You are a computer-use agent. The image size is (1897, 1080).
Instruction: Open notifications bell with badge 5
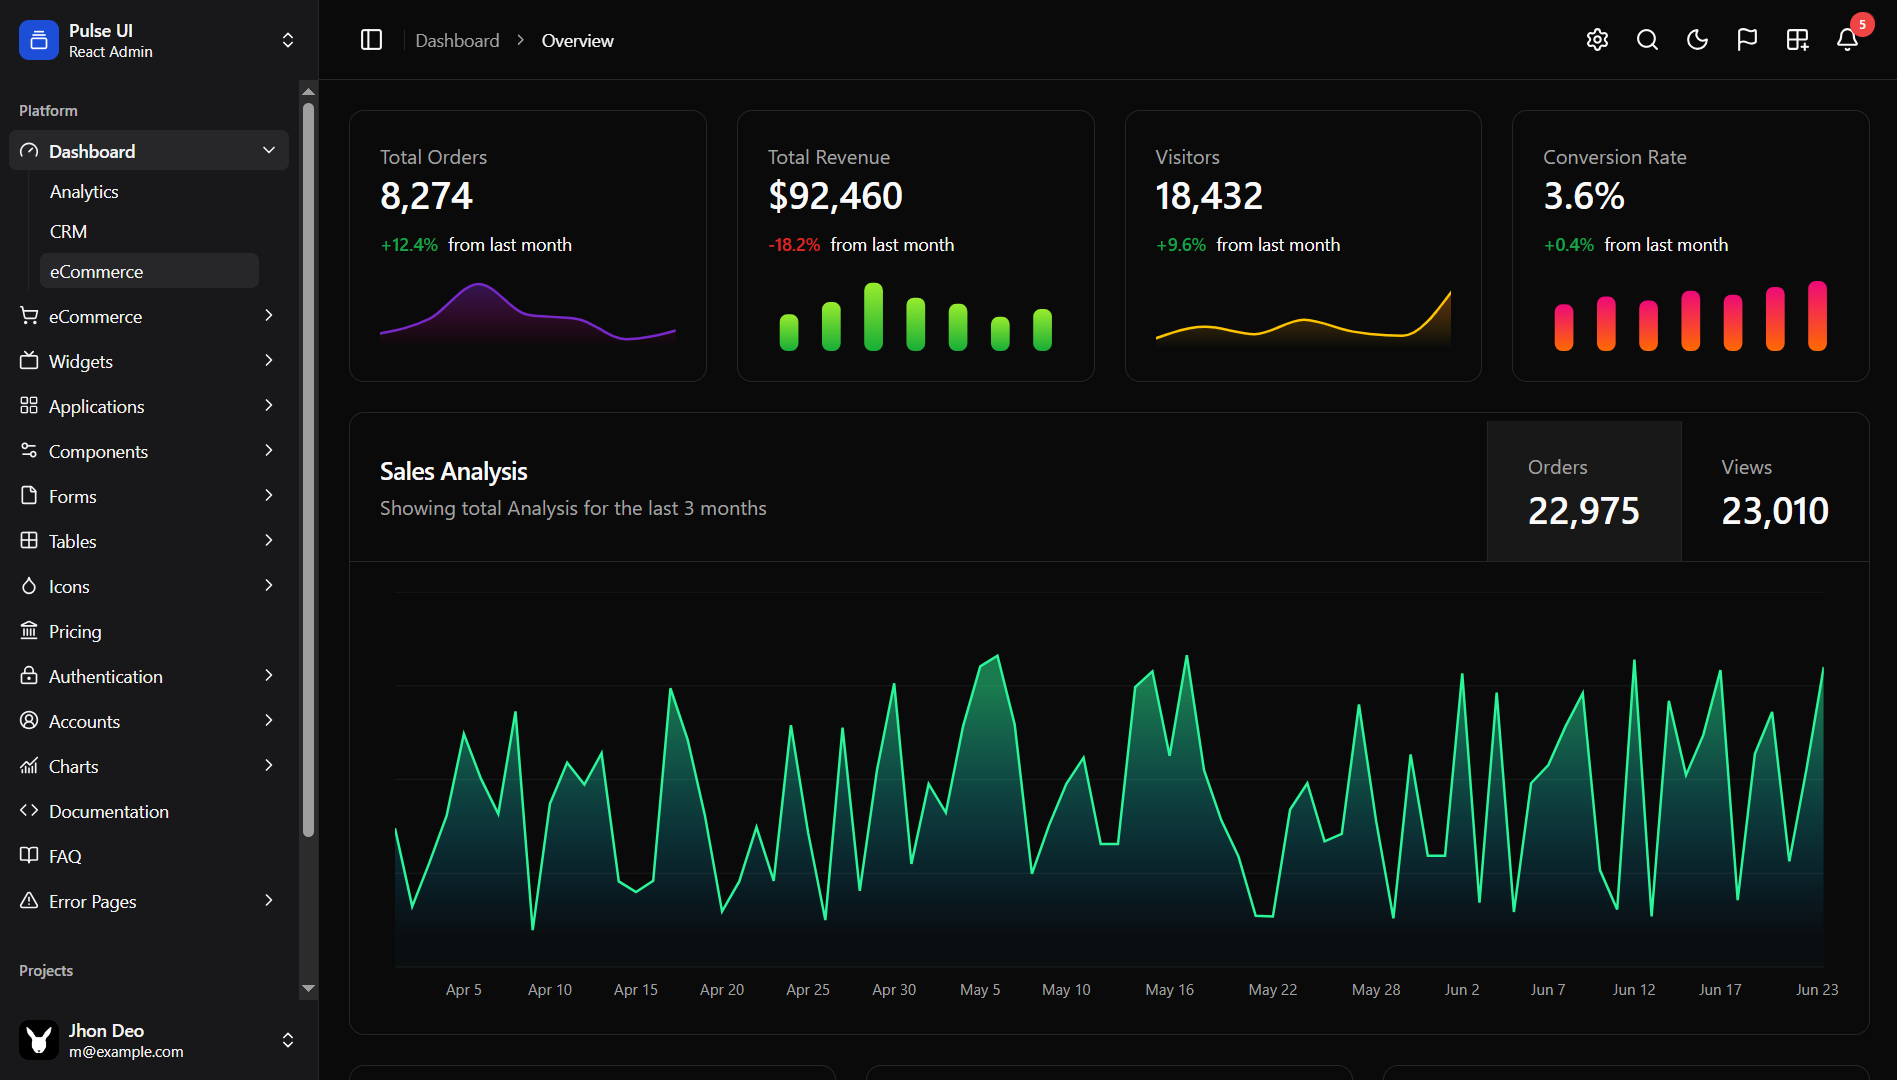coord(1847,40)
